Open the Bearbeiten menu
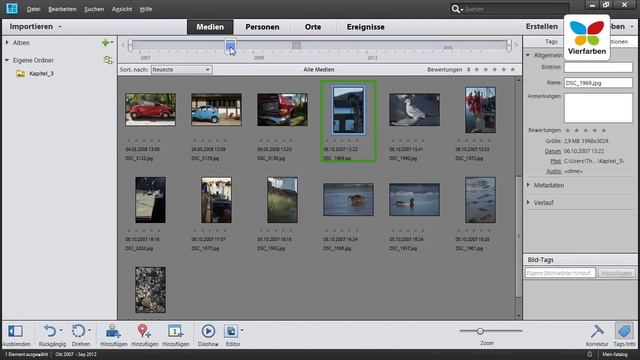 coord(62,9)
